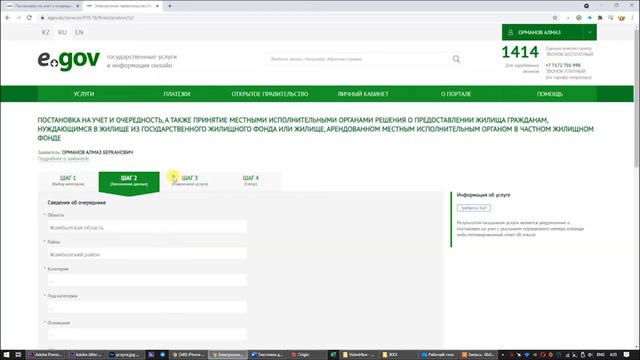Open a new browser tab with plus
Viewport: 640px width, 360px height.
[170, 6]
